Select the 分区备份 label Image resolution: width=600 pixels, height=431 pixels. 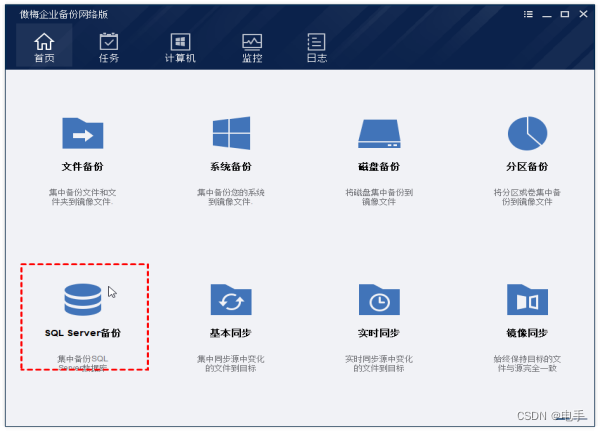(527, 167)
